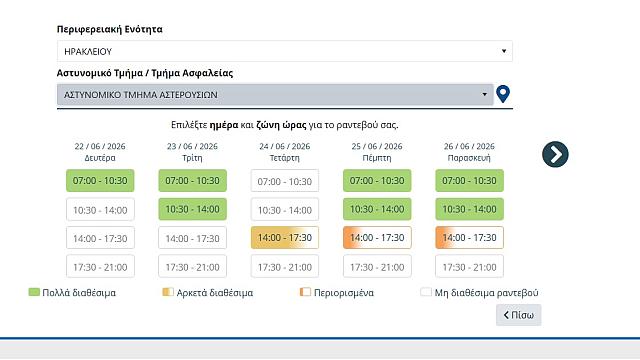Click the green Πολλά διαθέσιμα legend swatch

tap(34, 292)
